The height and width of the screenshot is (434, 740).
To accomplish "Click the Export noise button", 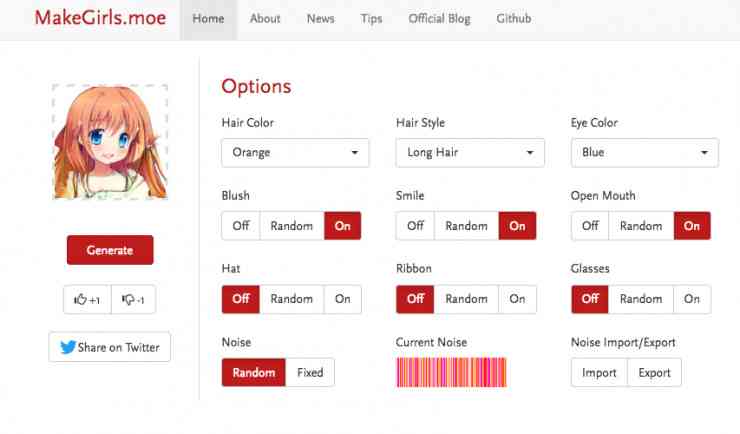I will click(x=655, y=373).
